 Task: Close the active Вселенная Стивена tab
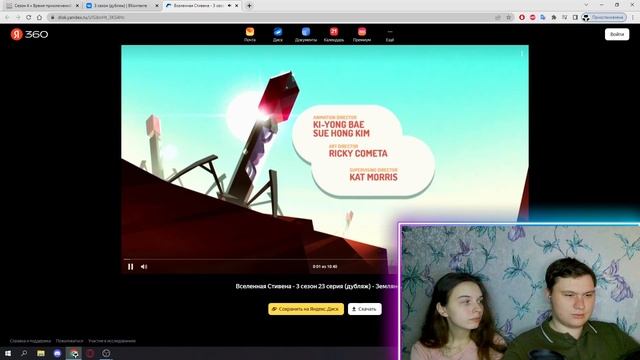click(236, 6)
